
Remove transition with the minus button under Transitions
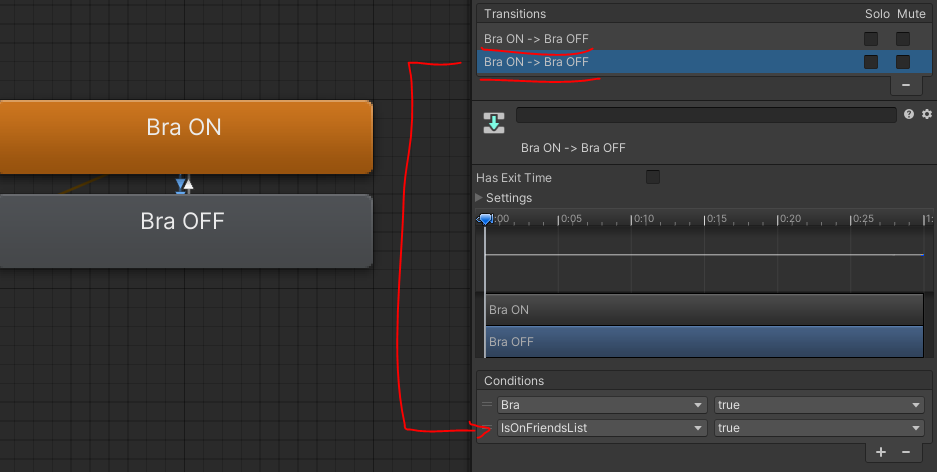point(906,85)
